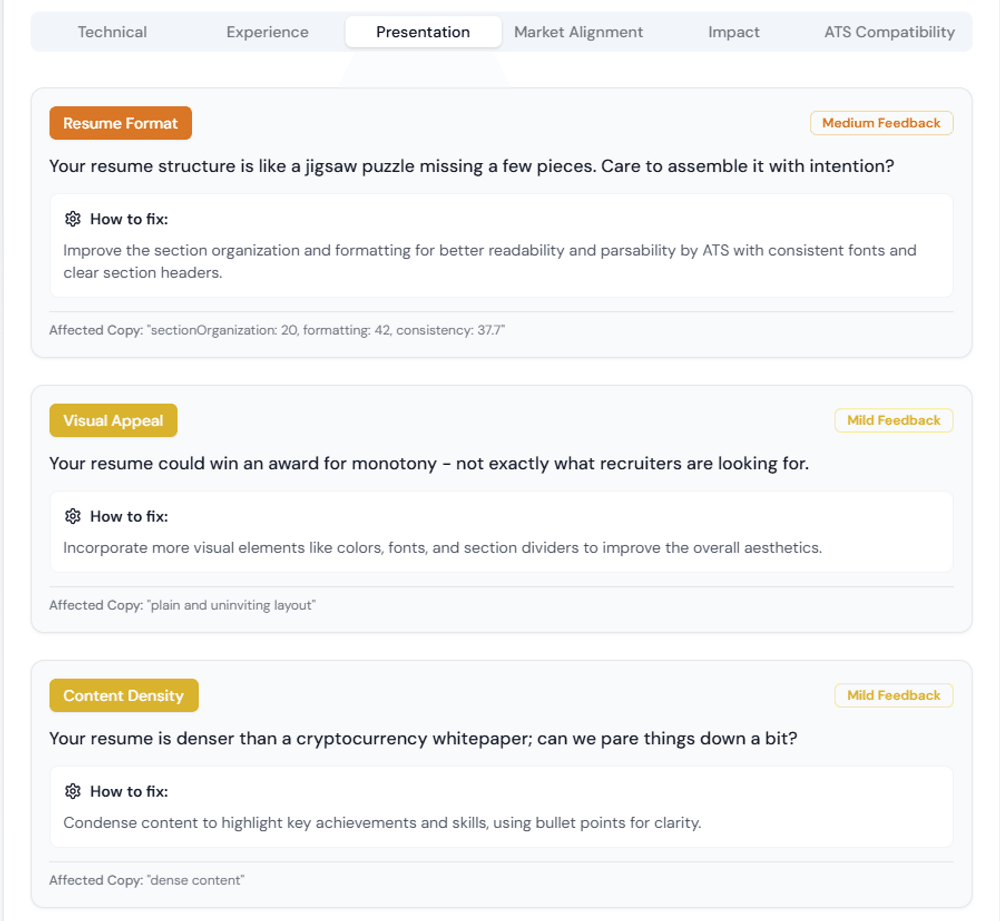This screenshot has width=1000, height=921.
Task: Click the gear icon in Resume Format card
Action: pyautogui.click(x=72, y=219)
